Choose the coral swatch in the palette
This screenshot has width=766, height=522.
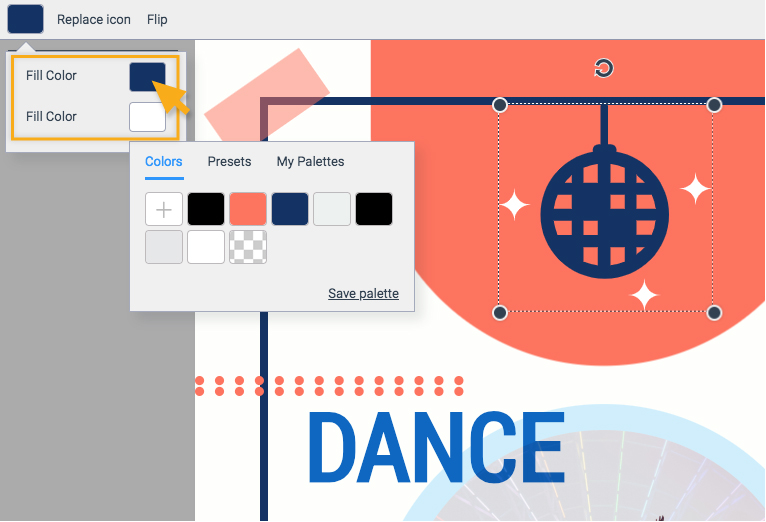click(248, 209)
